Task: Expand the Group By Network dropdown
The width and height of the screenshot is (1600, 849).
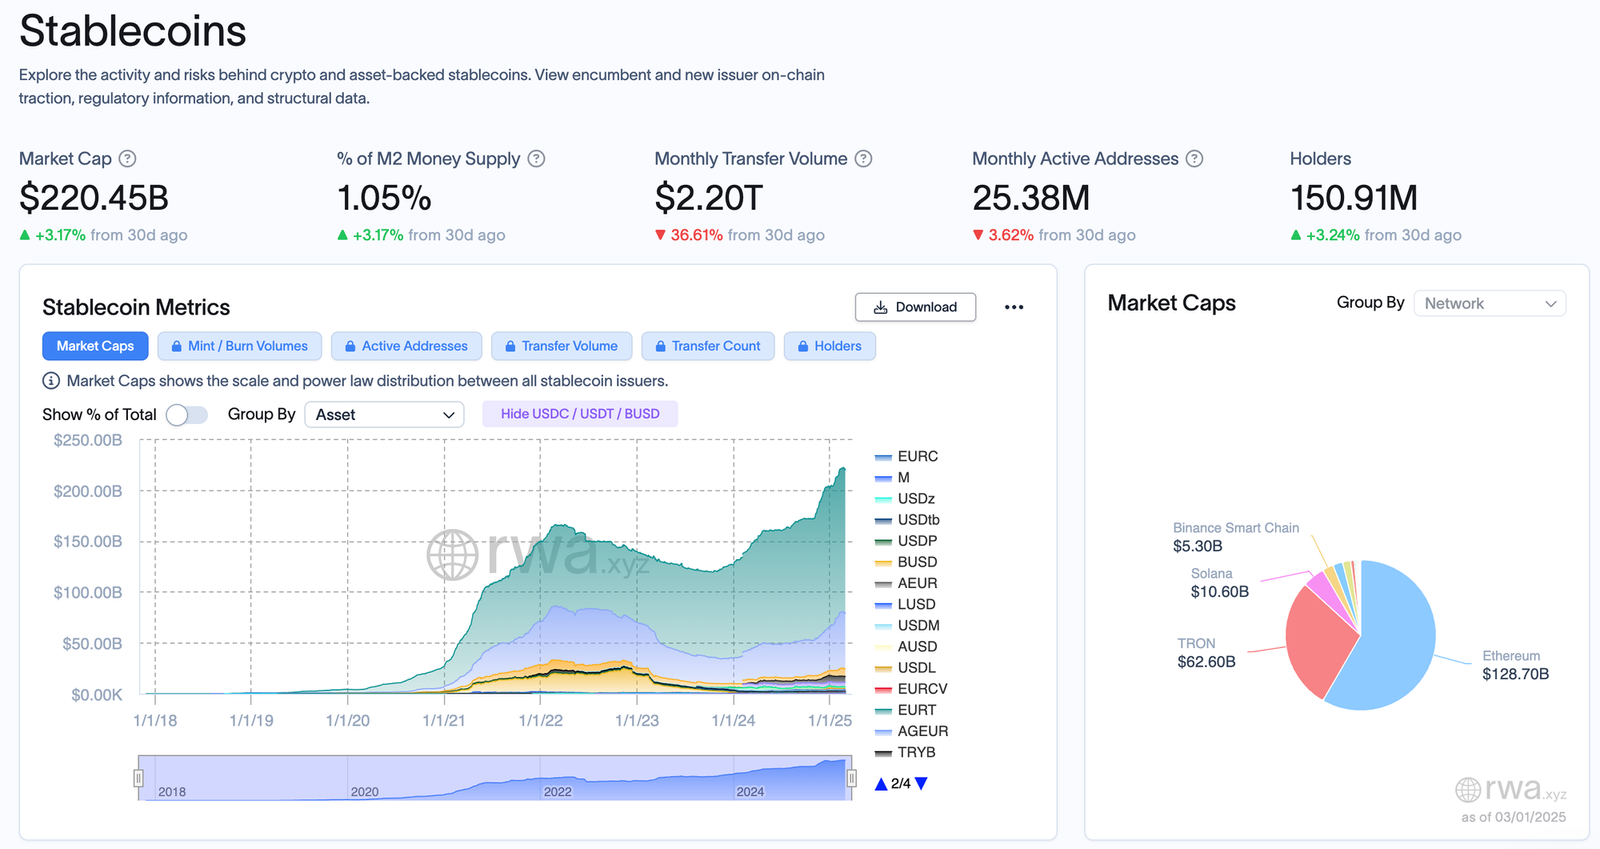Action: [1490, 303]
